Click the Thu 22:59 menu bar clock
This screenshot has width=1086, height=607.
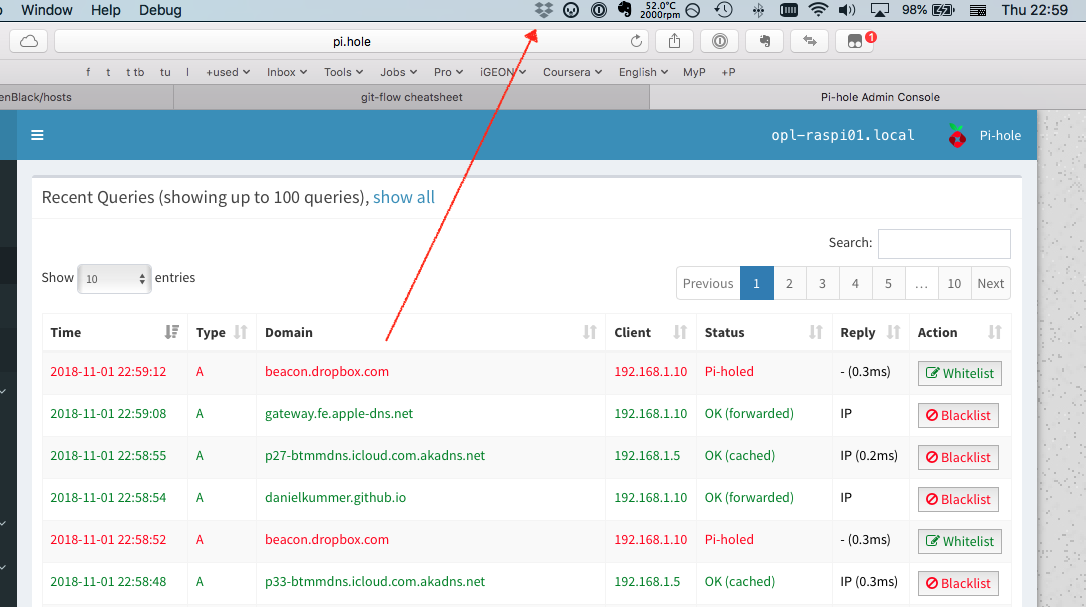[1034, 10]
